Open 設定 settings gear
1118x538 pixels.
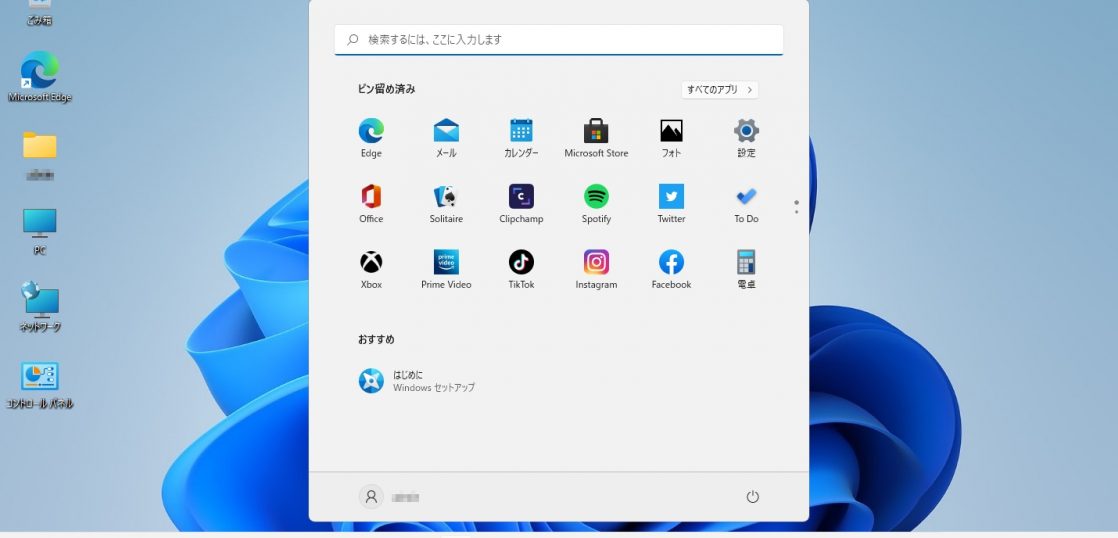(747, 138)
